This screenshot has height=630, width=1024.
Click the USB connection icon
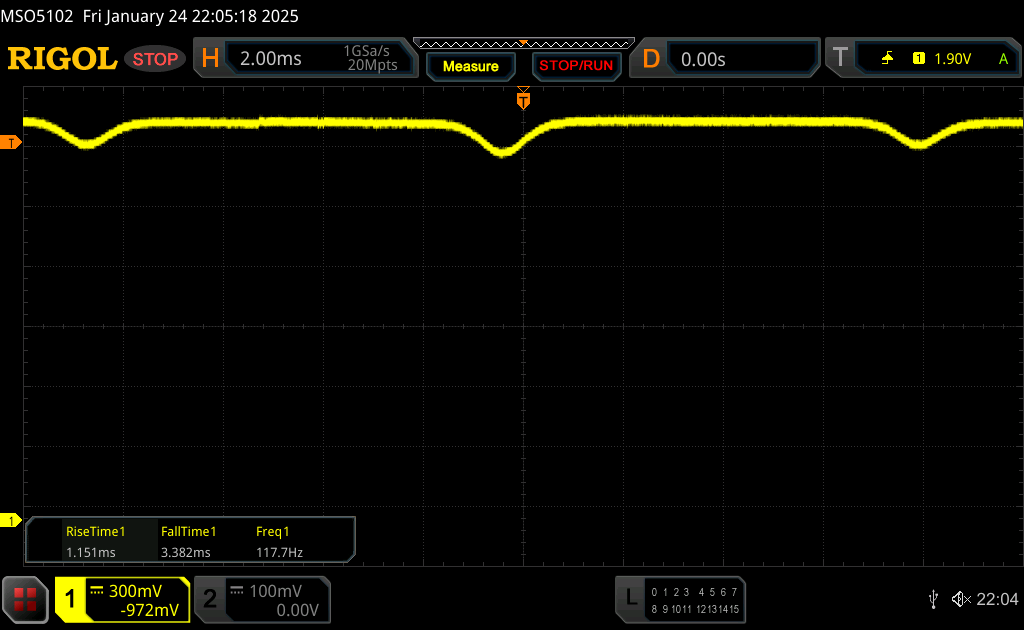click(x=934, y=599)
